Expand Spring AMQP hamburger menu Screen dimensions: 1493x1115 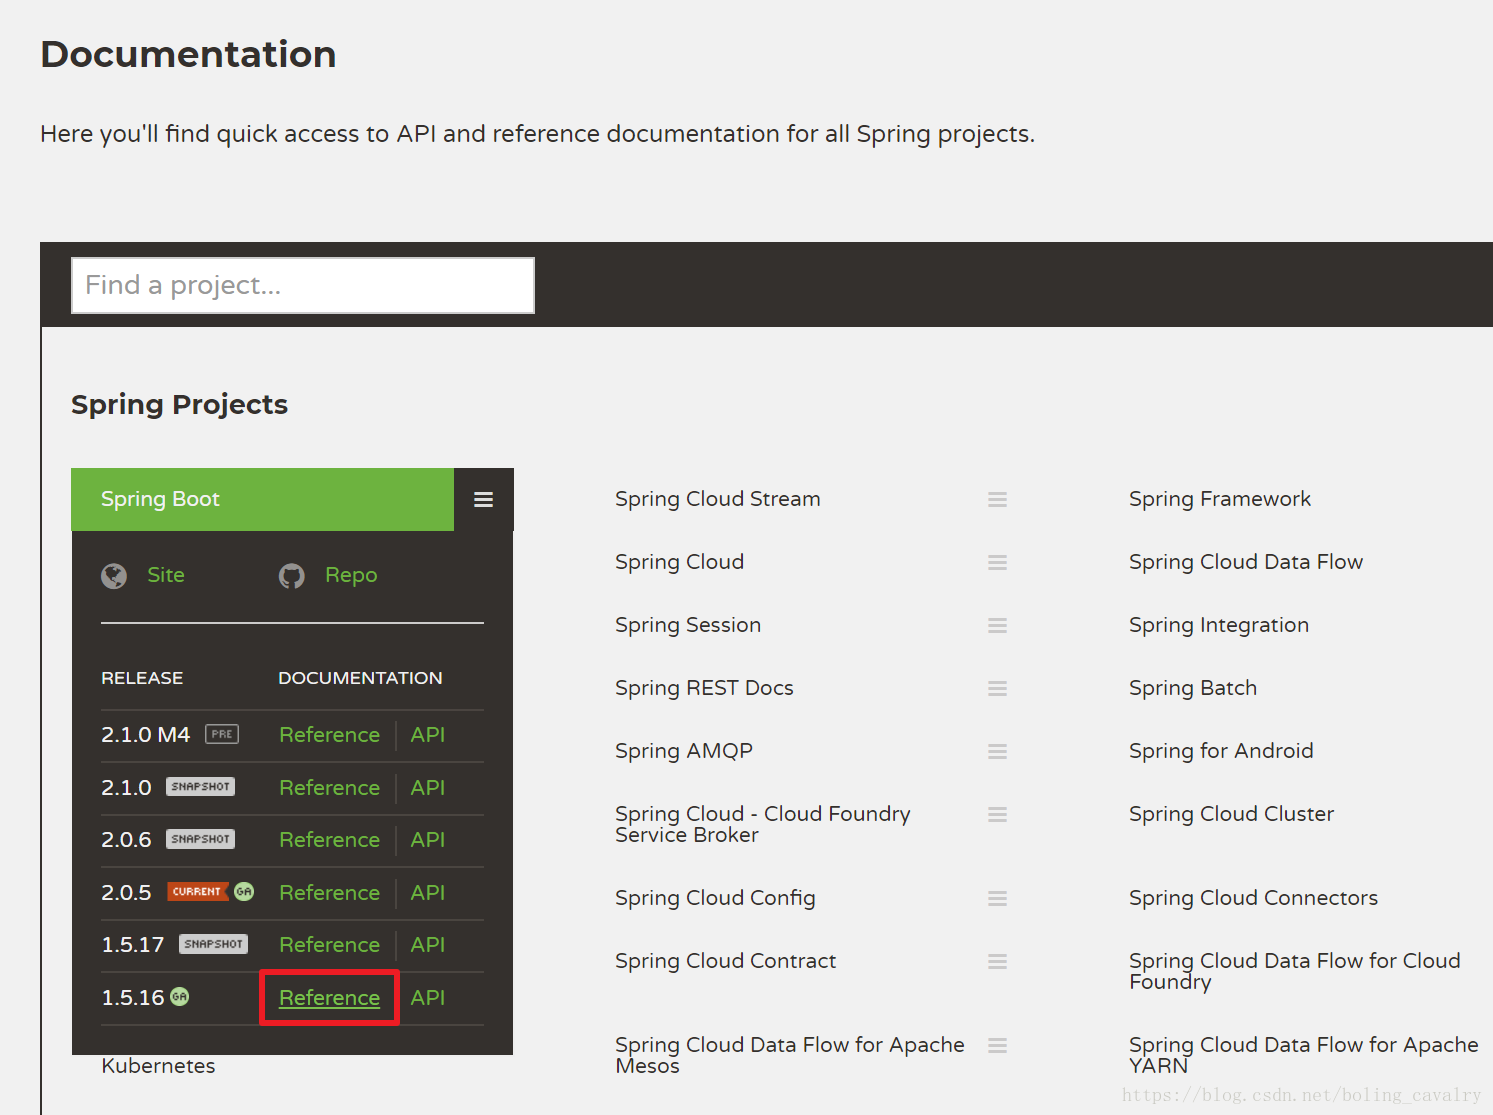[x=997, y=751]
